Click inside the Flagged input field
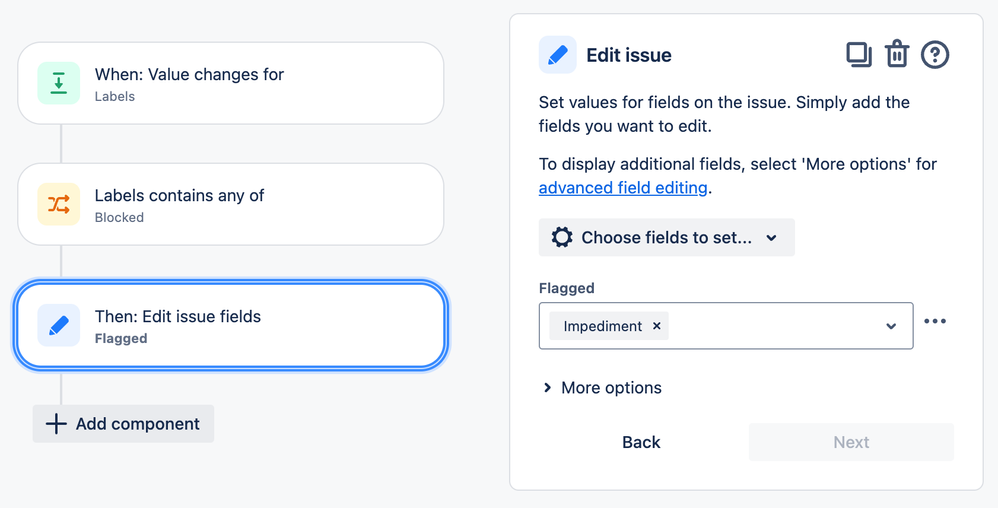This screenshot has height=508, width=998. point(770,326)
